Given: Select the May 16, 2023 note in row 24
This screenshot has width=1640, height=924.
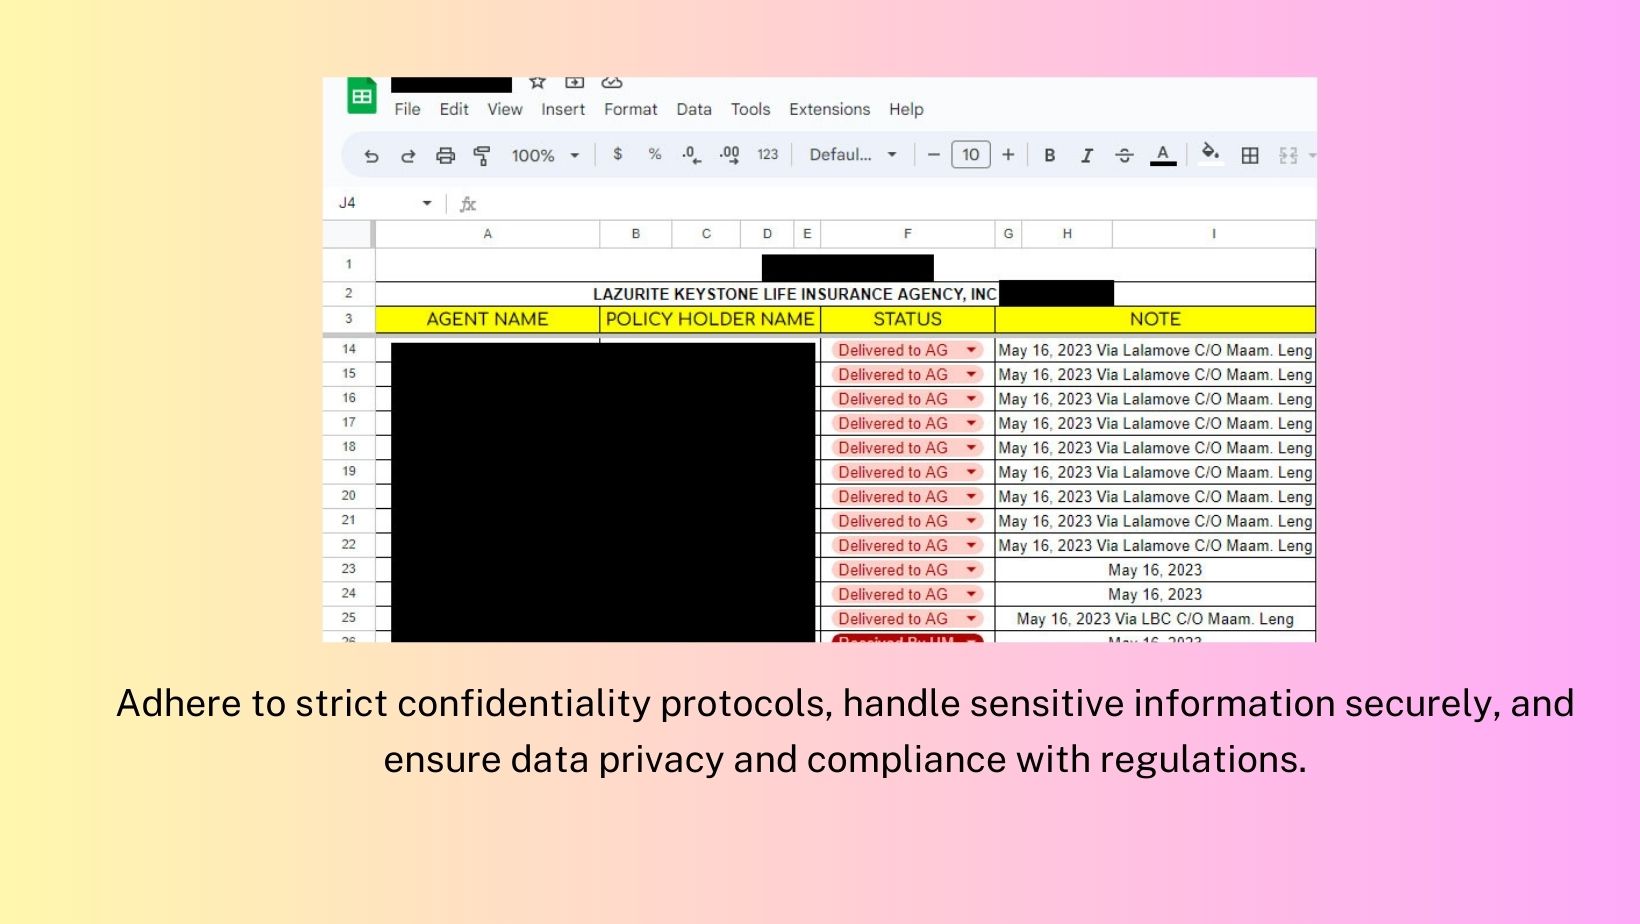Looking at the screenshot, I should click(1155, 594).
